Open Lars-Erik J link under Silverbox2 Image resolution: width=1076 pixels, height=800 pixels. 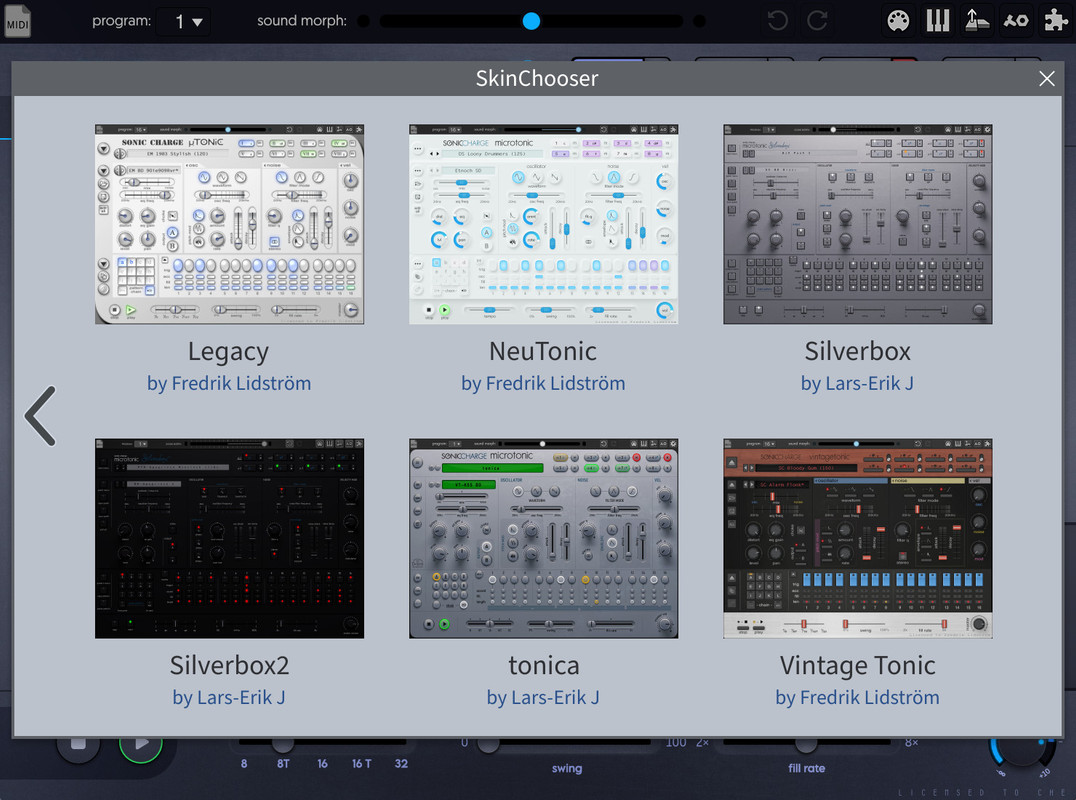pyautogui.click(x=229, y=697)
